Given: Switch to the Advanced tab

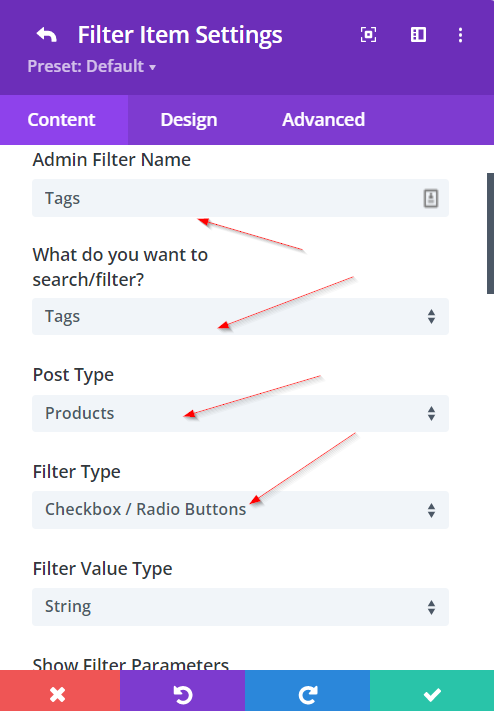Looking at the screenshot, I should 323,120.
